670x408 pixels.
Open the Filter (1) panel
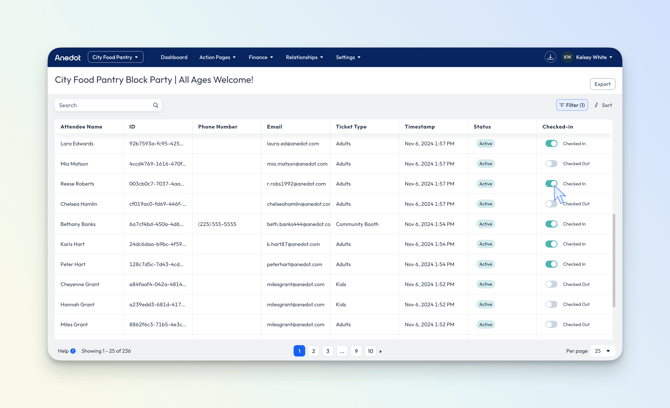(572, 105)
